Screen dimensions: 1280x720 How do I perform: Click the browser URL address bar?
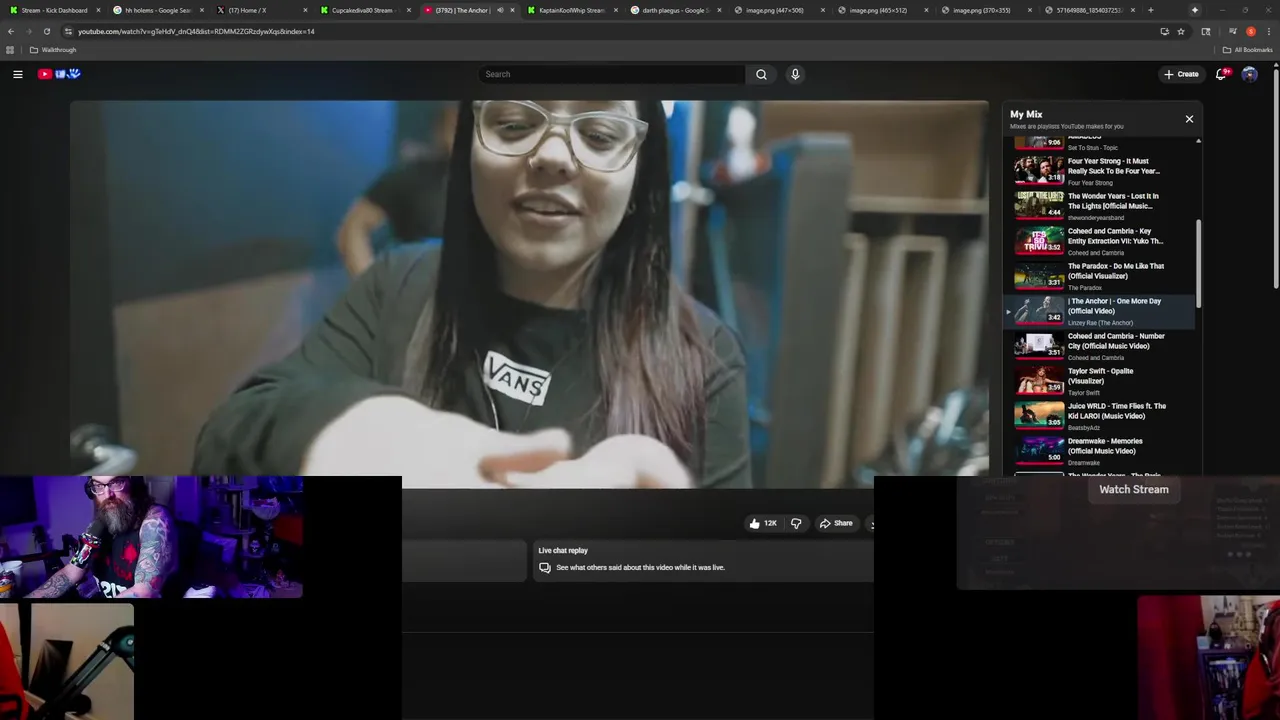[610, 31]
